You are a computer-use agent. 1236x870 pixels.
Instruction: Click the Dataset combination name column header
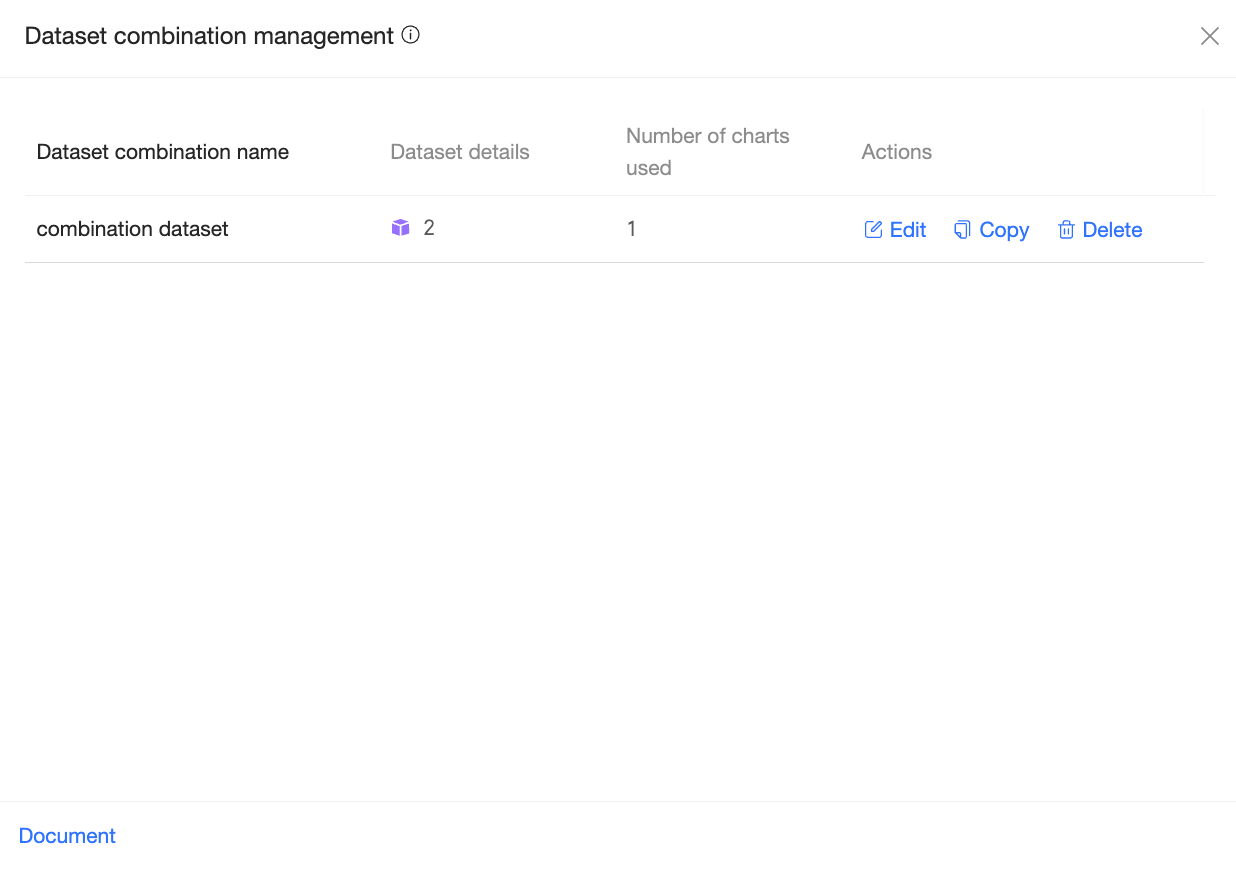(x=163, y=152)
